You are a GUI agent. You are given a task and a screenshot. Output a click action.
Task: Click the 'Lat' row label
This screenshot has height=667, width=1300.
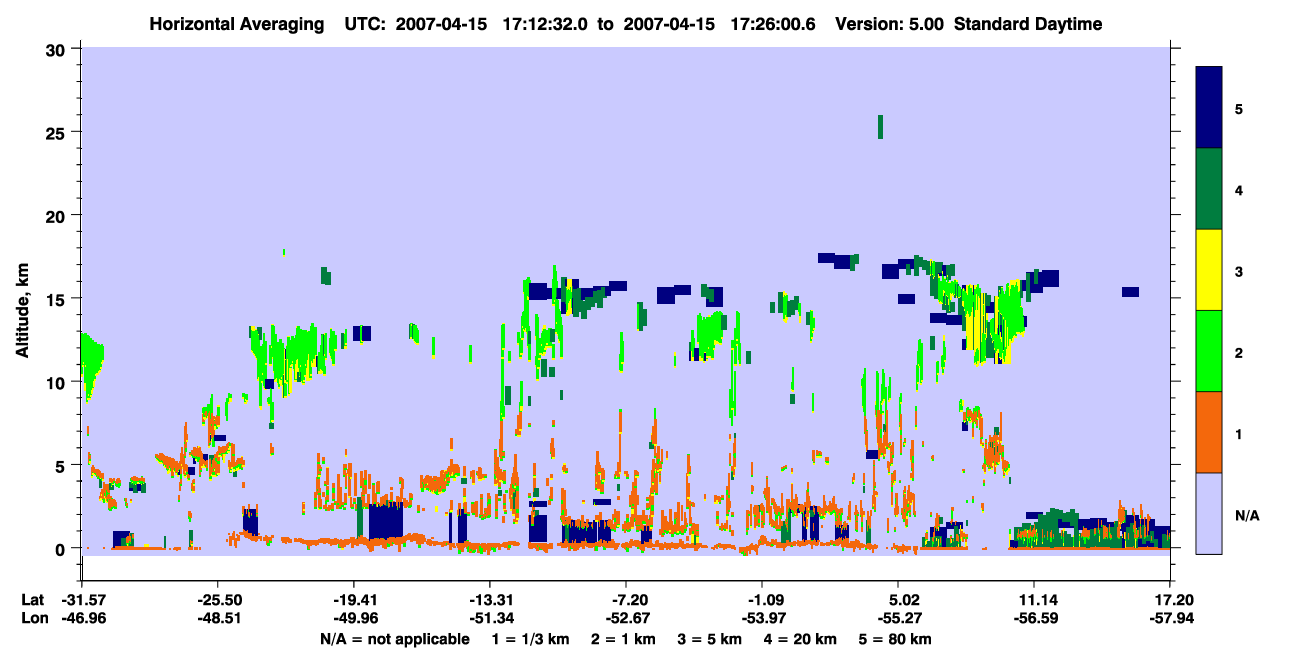pos(32,600)
